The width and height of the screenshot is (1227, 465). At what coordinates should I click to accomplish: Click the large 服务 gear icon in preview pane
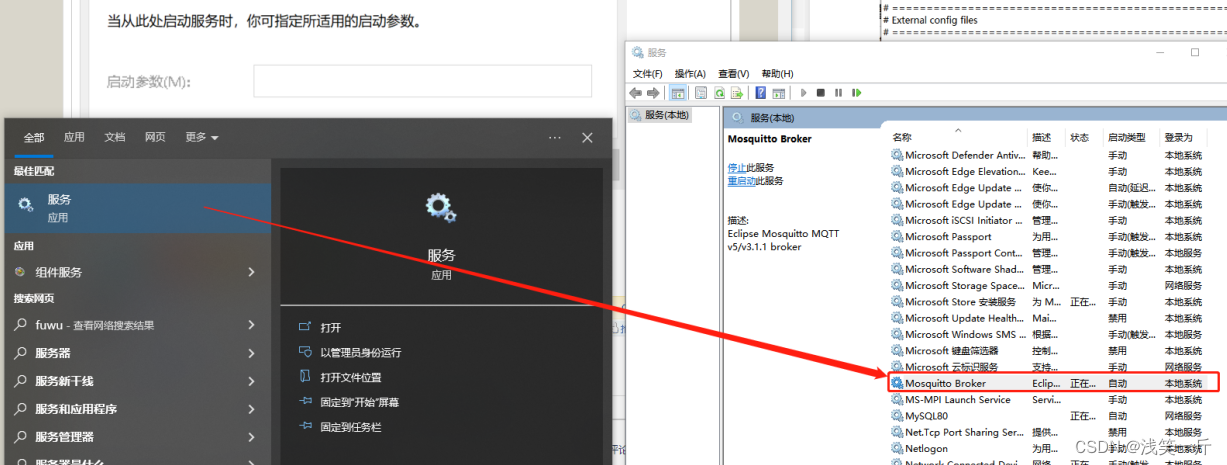441,208
